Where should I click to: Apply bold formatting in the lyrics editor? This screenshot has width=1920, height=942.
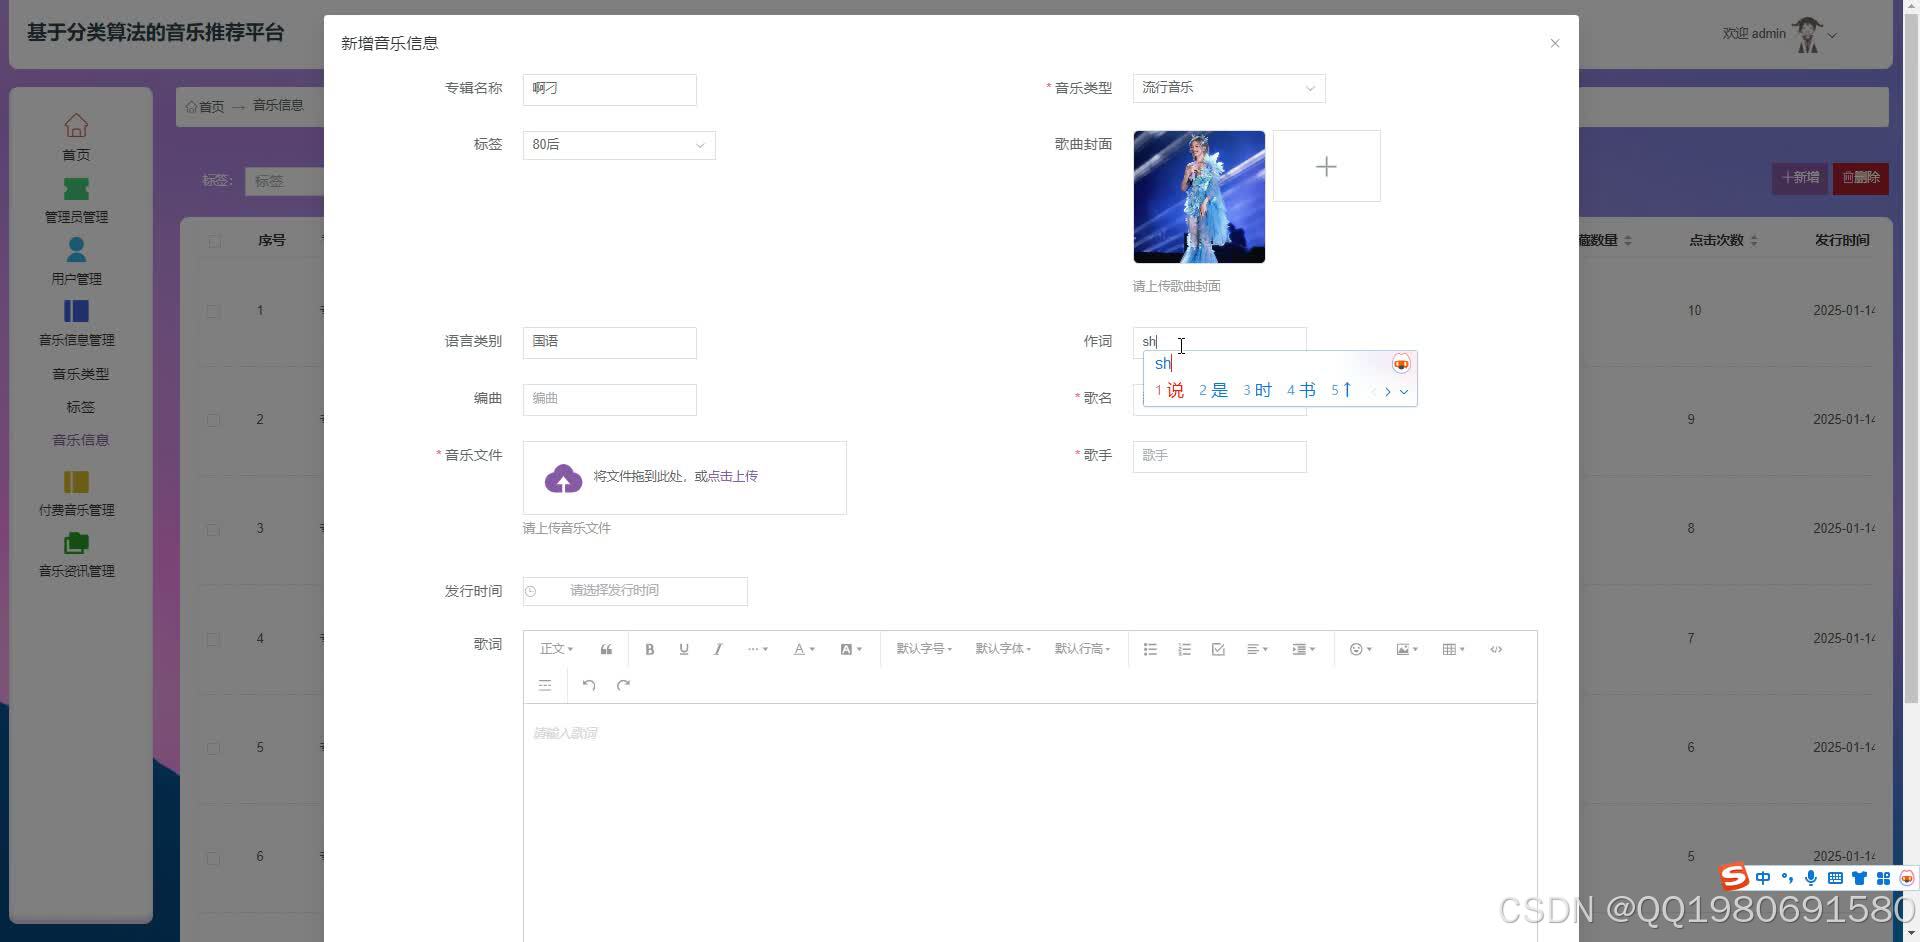[650, 649]
